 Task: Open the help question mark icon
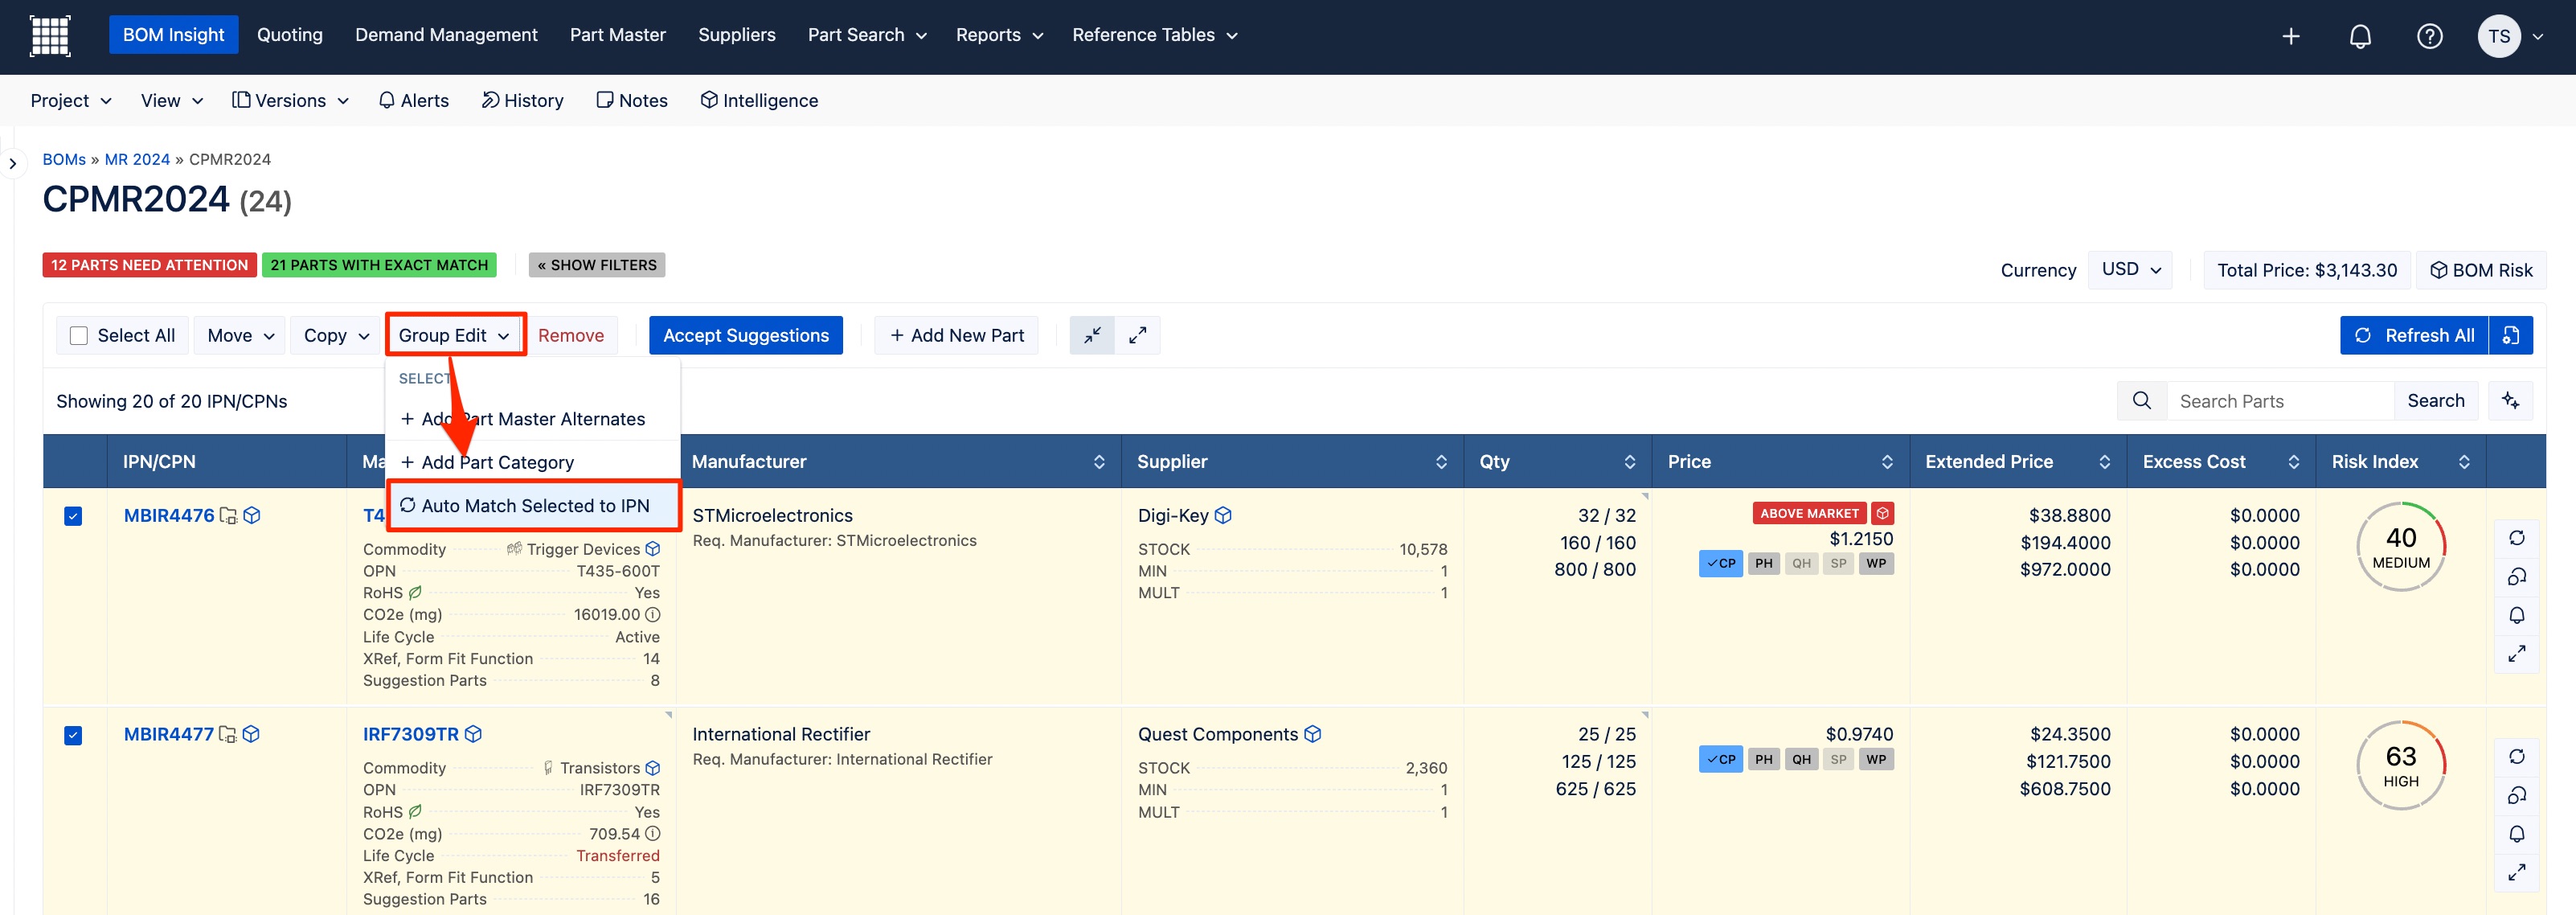tap(2429, 36)
